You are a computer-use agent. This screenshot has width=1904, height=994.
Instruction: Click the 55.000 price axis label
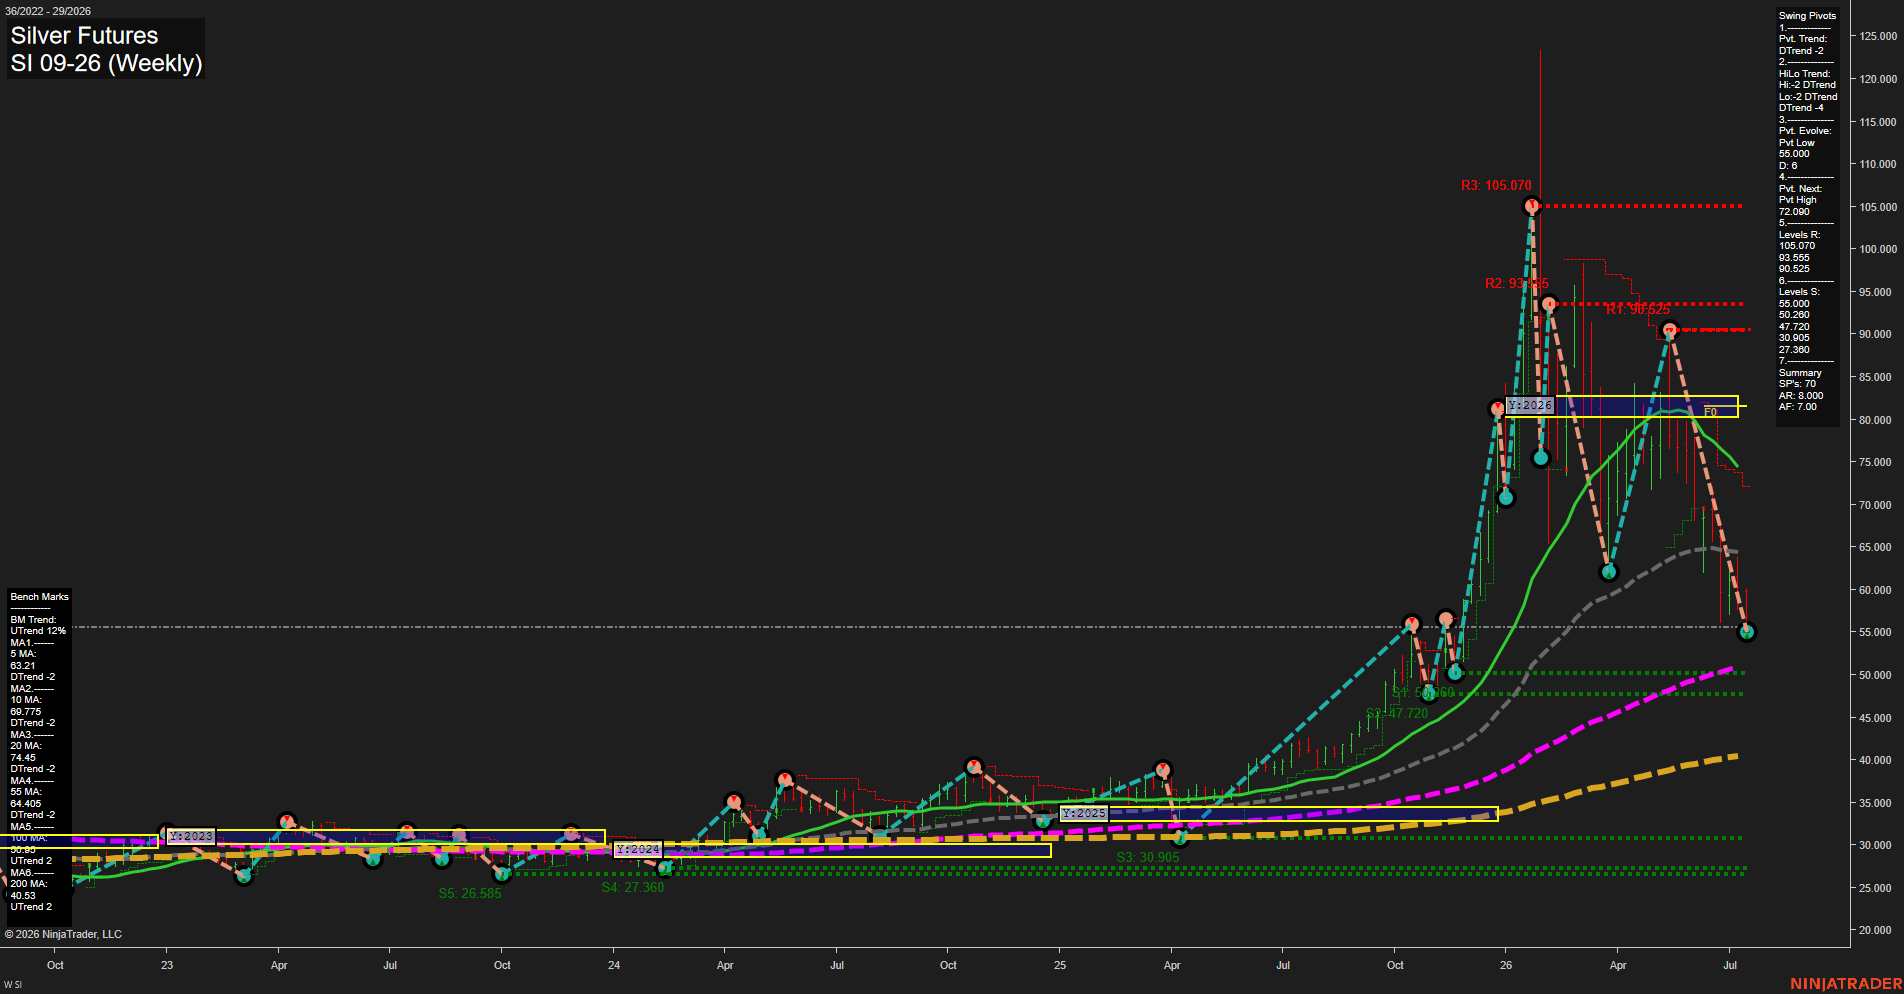[1875, 633]
